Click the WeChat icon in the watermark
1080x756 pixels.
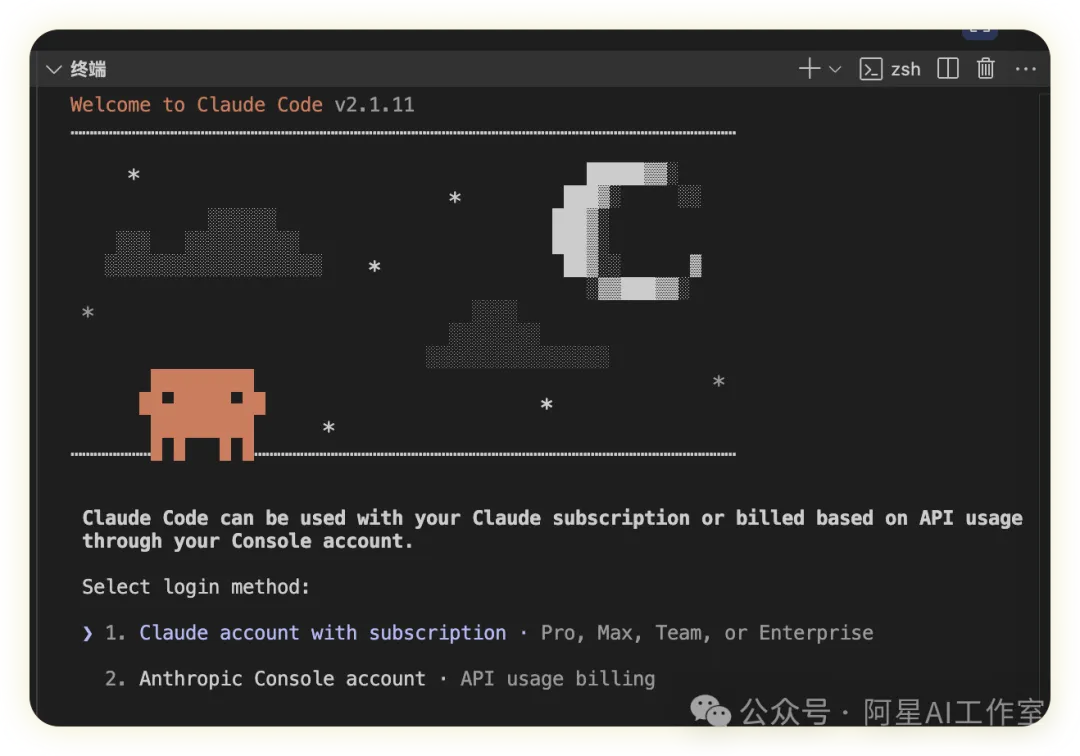coord(712,711)
